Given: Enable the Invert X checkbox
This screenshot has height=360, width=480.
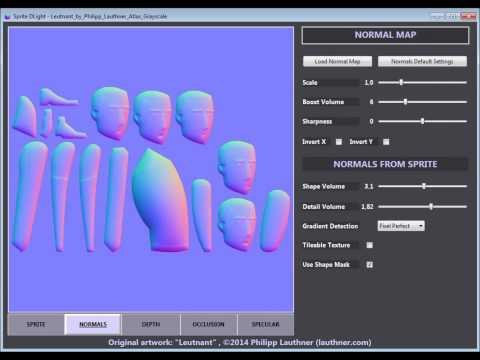Looking at the screenshot, I should (x=339, y=142).
